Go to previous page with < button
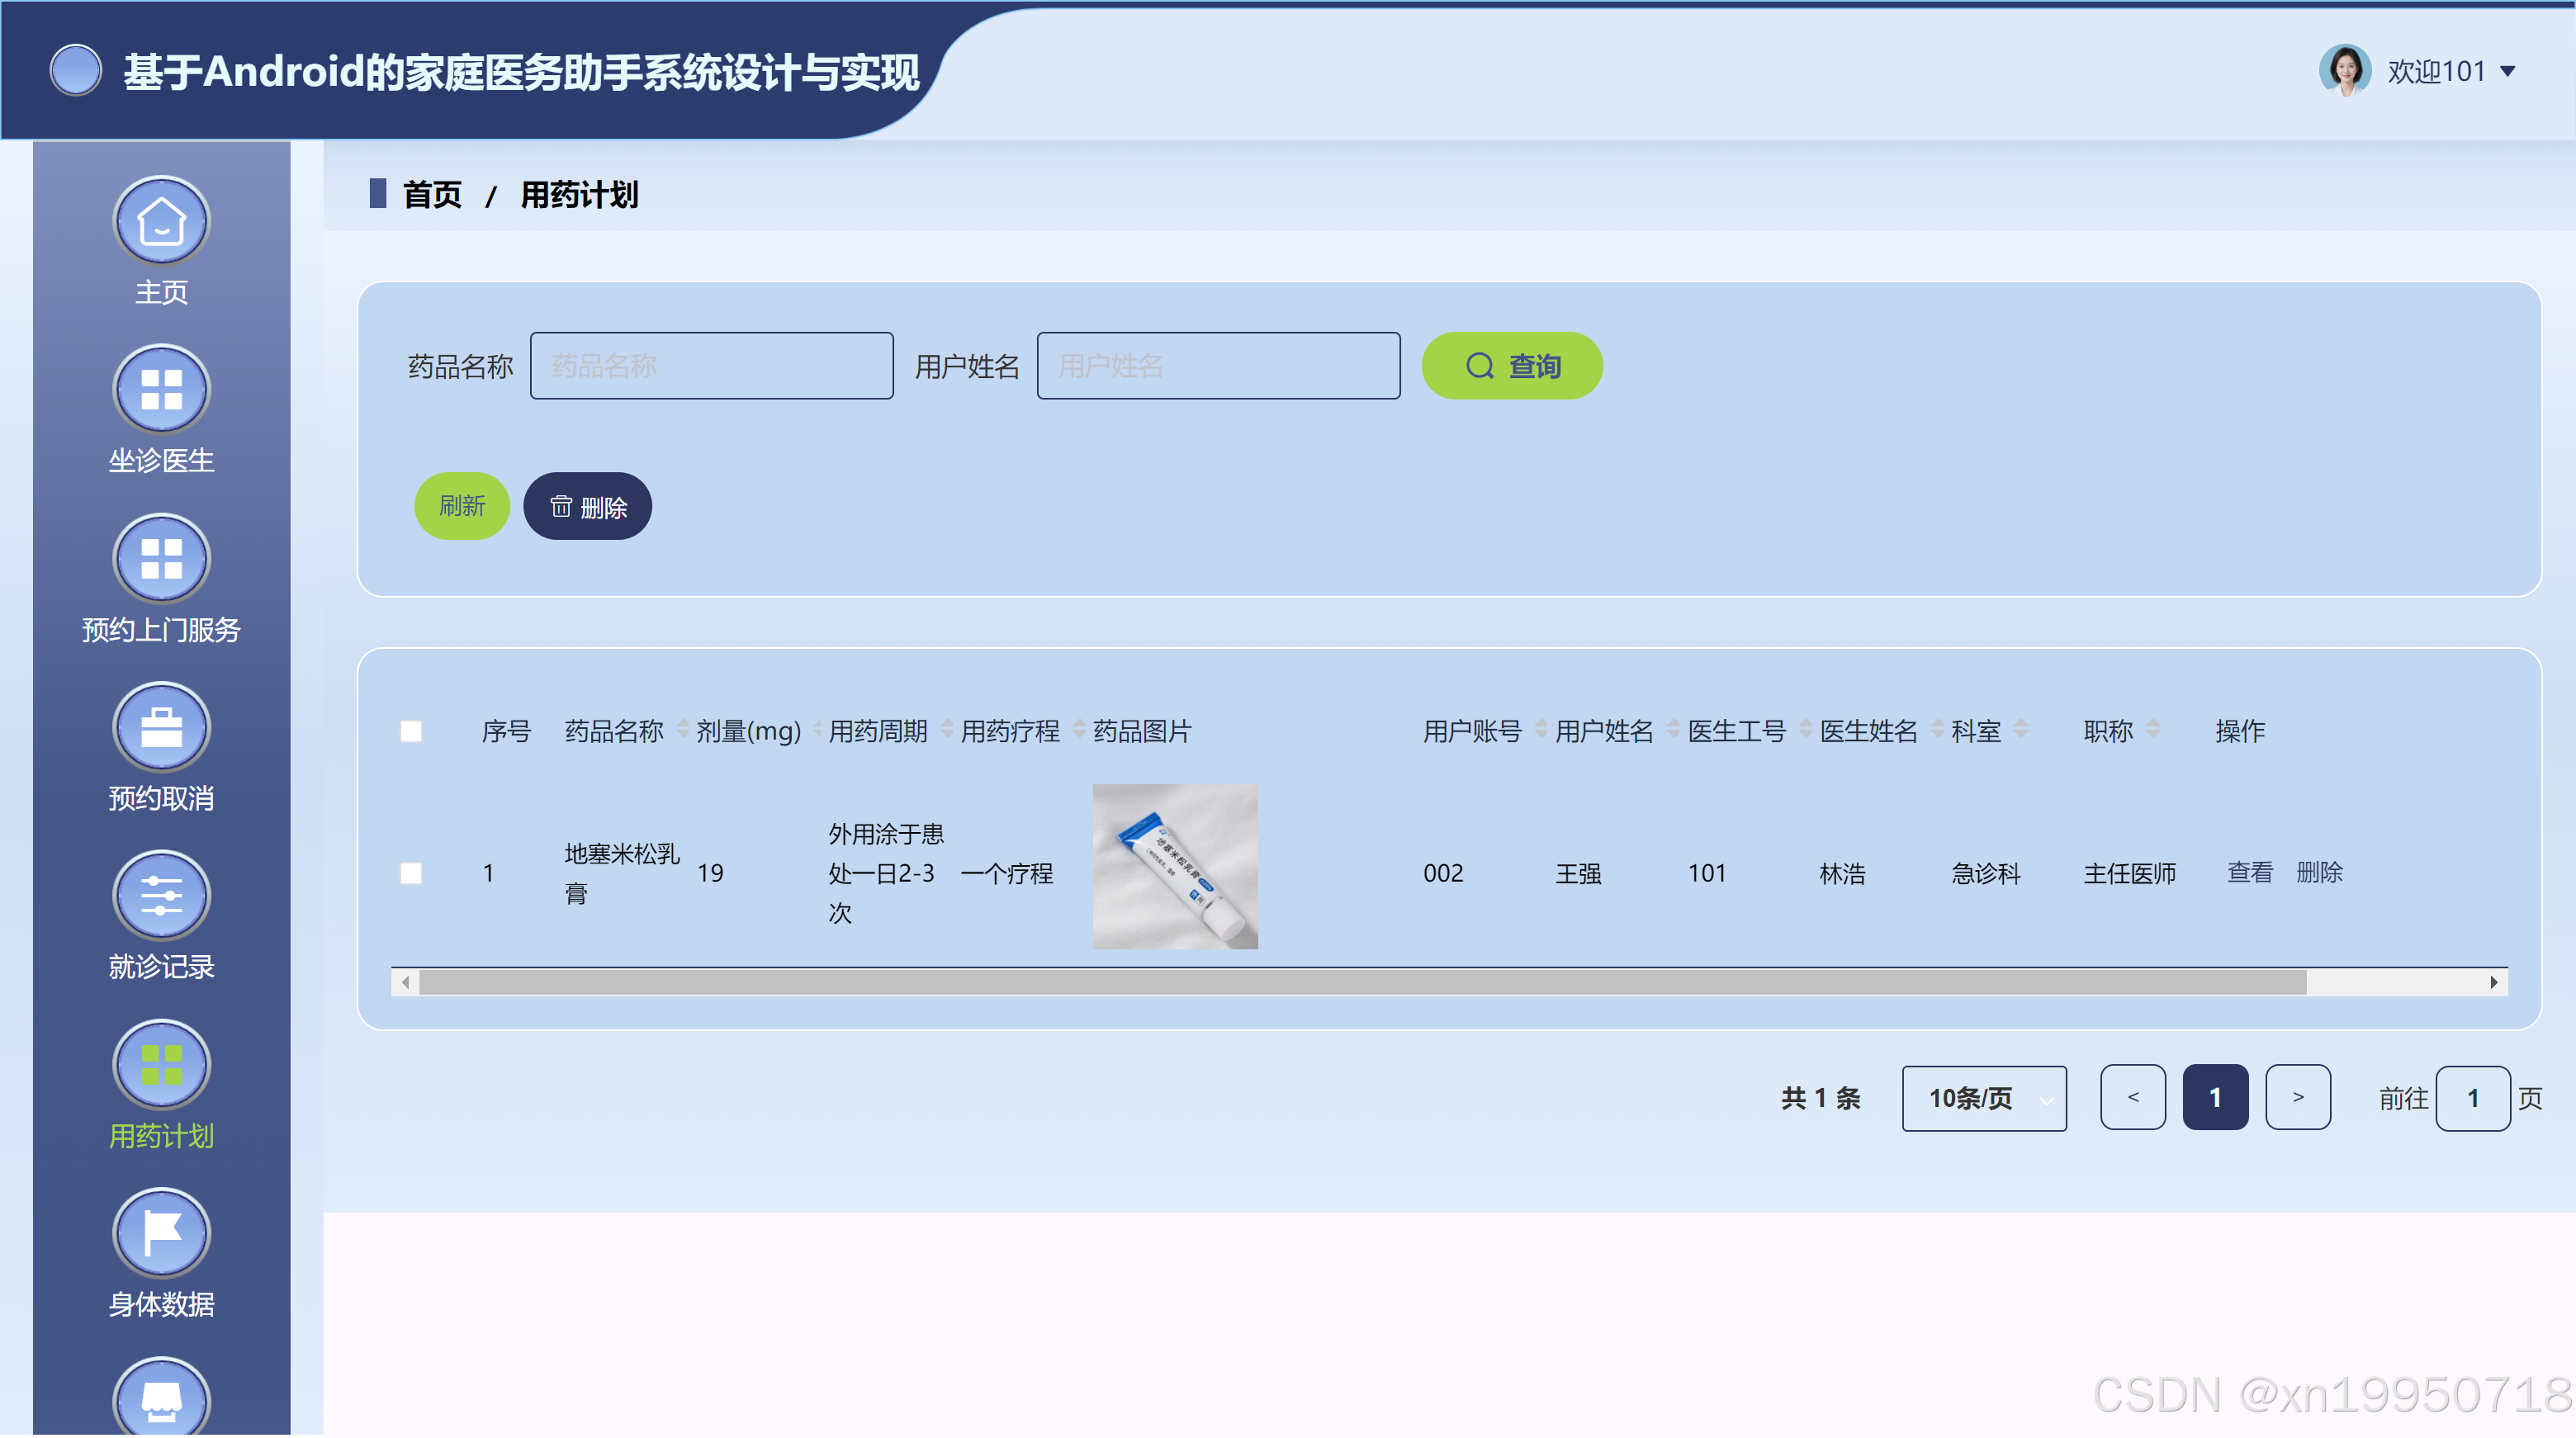The image size is (2576, 1438). [2132, 1097]
